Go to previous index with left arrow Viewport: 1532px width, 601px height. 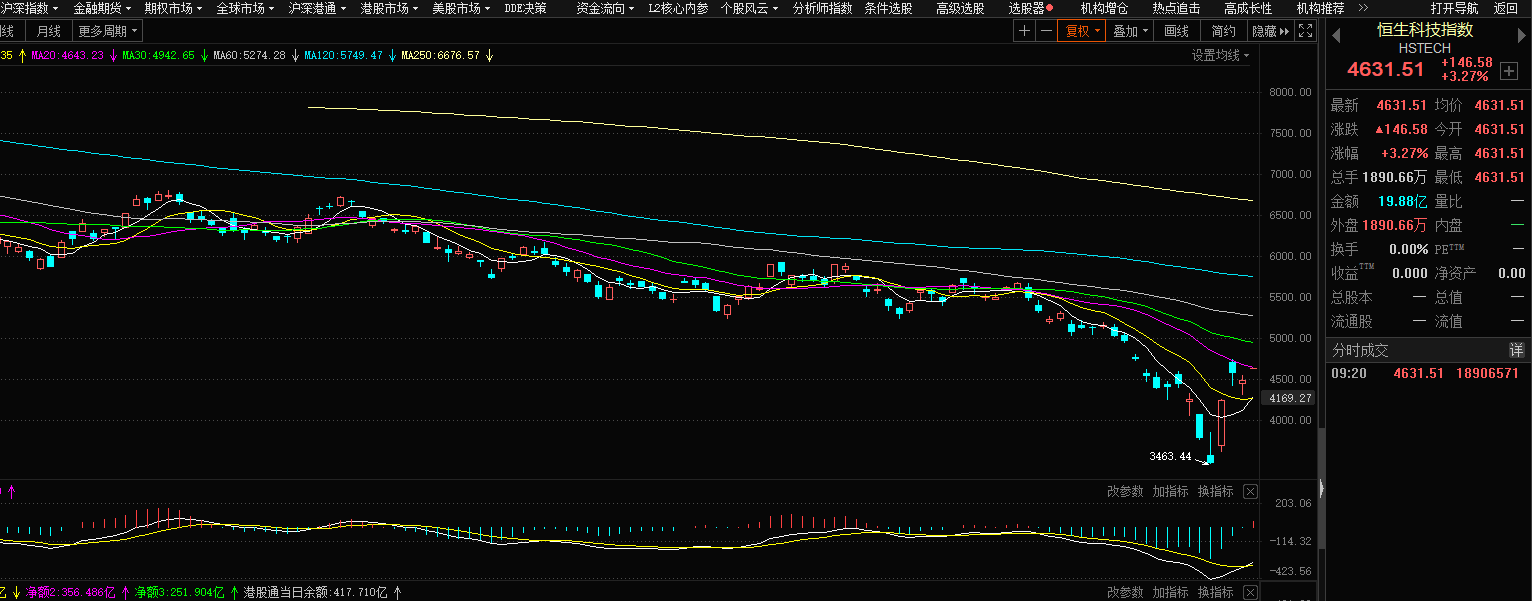tap(1337, 37)
